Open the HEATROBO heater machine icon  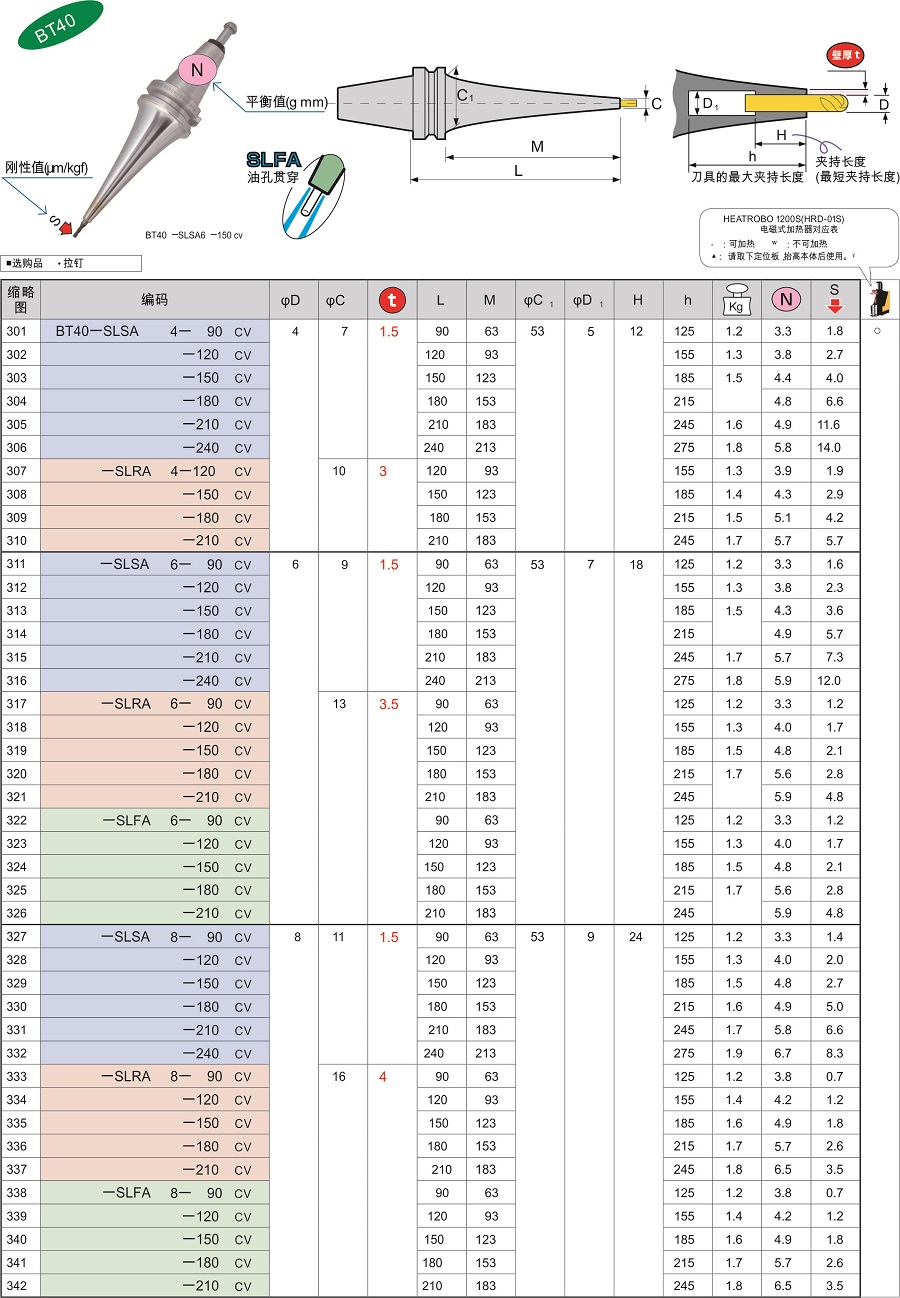(881, 298)
